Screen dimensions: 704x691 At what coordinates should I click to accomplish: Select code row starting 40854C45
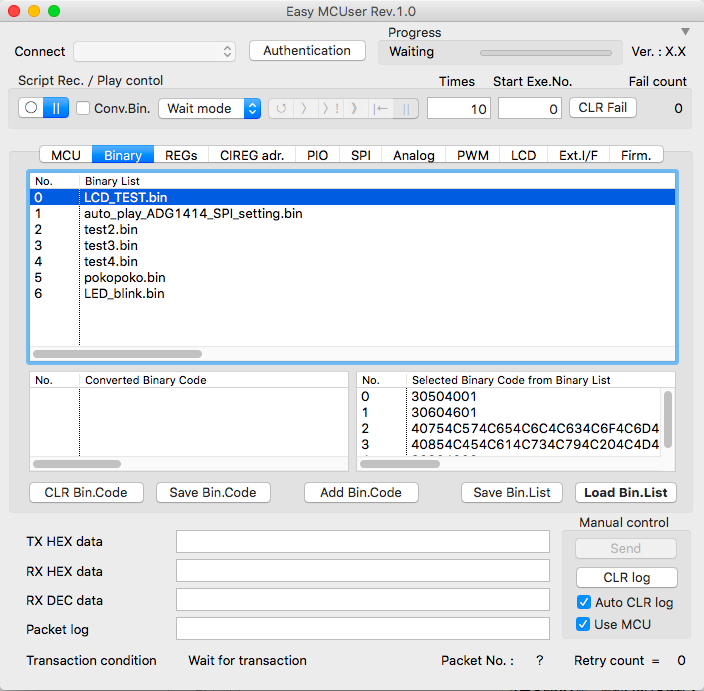pos(510,445)
